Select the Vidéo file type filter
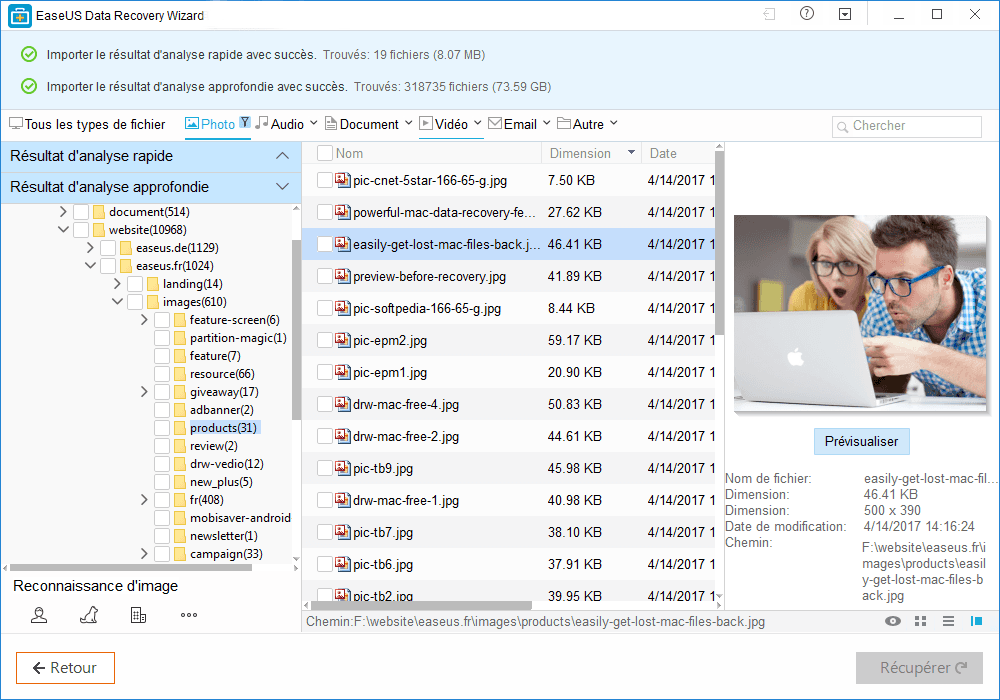1000x700 pixels. click(x=443, y=124)
